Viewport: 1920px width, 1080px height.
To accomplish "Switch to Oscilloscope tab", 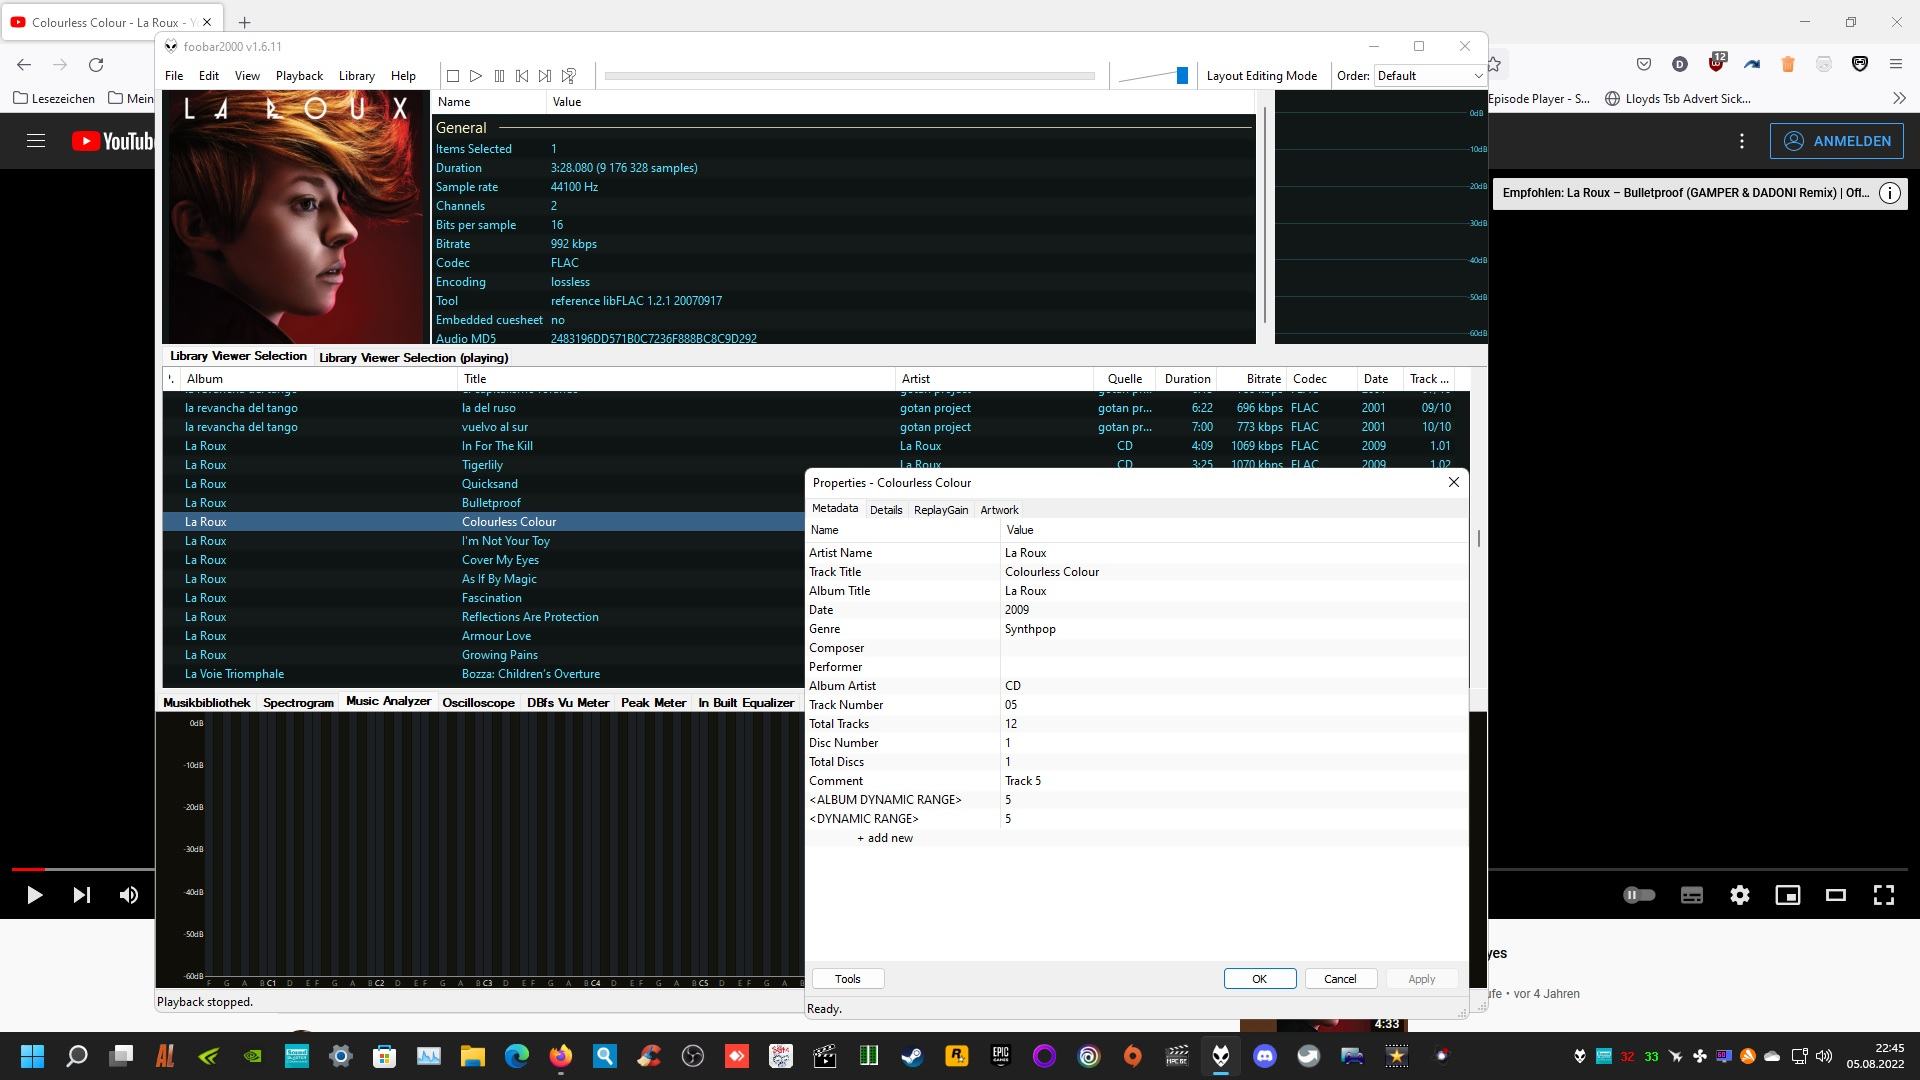I will click(478, 702).
